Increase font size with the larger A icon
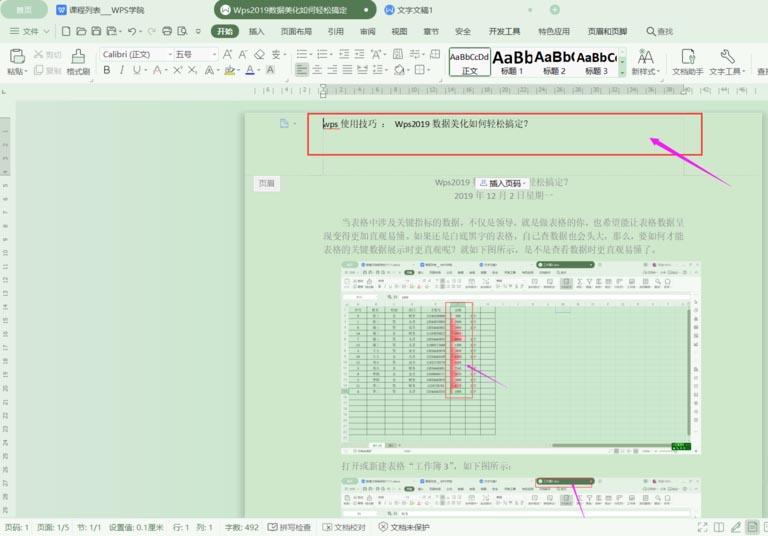This screenshot has height=536, width=768. click(227, 54)
